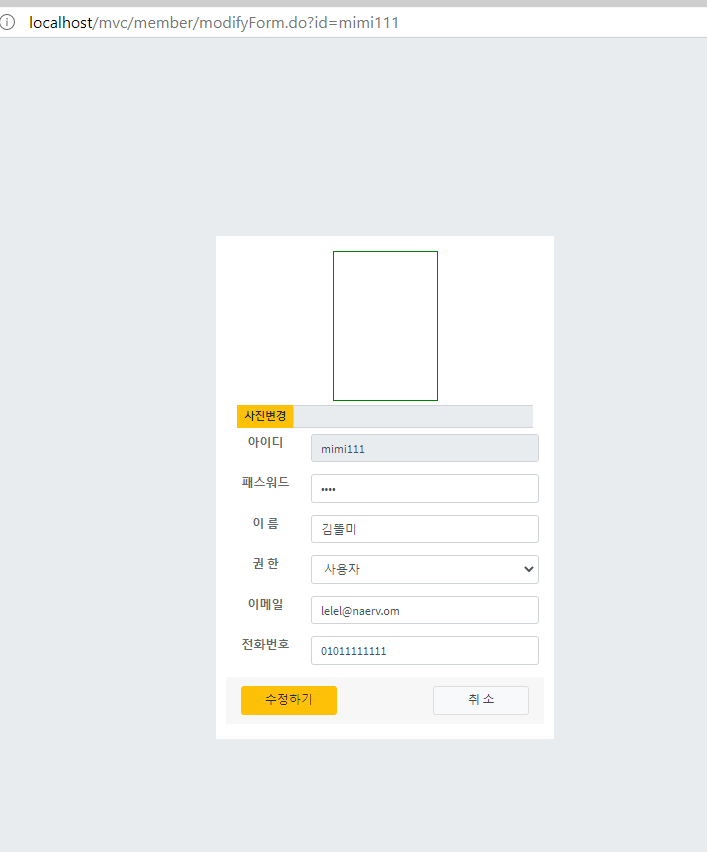This screenshot has width=707, height=852.
Task: Open the 권한 dropdown showing 사용자
Action: click(425, 569)
